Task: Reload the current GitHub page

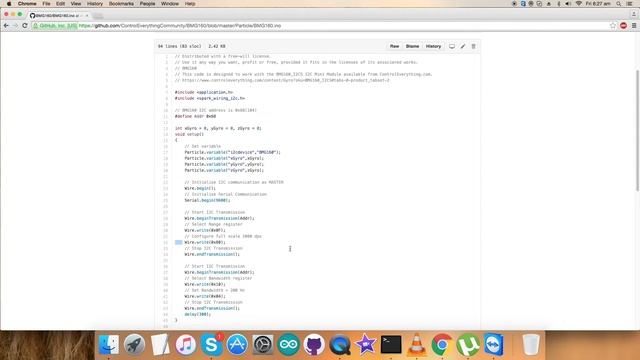Action: tap(24, 25)
